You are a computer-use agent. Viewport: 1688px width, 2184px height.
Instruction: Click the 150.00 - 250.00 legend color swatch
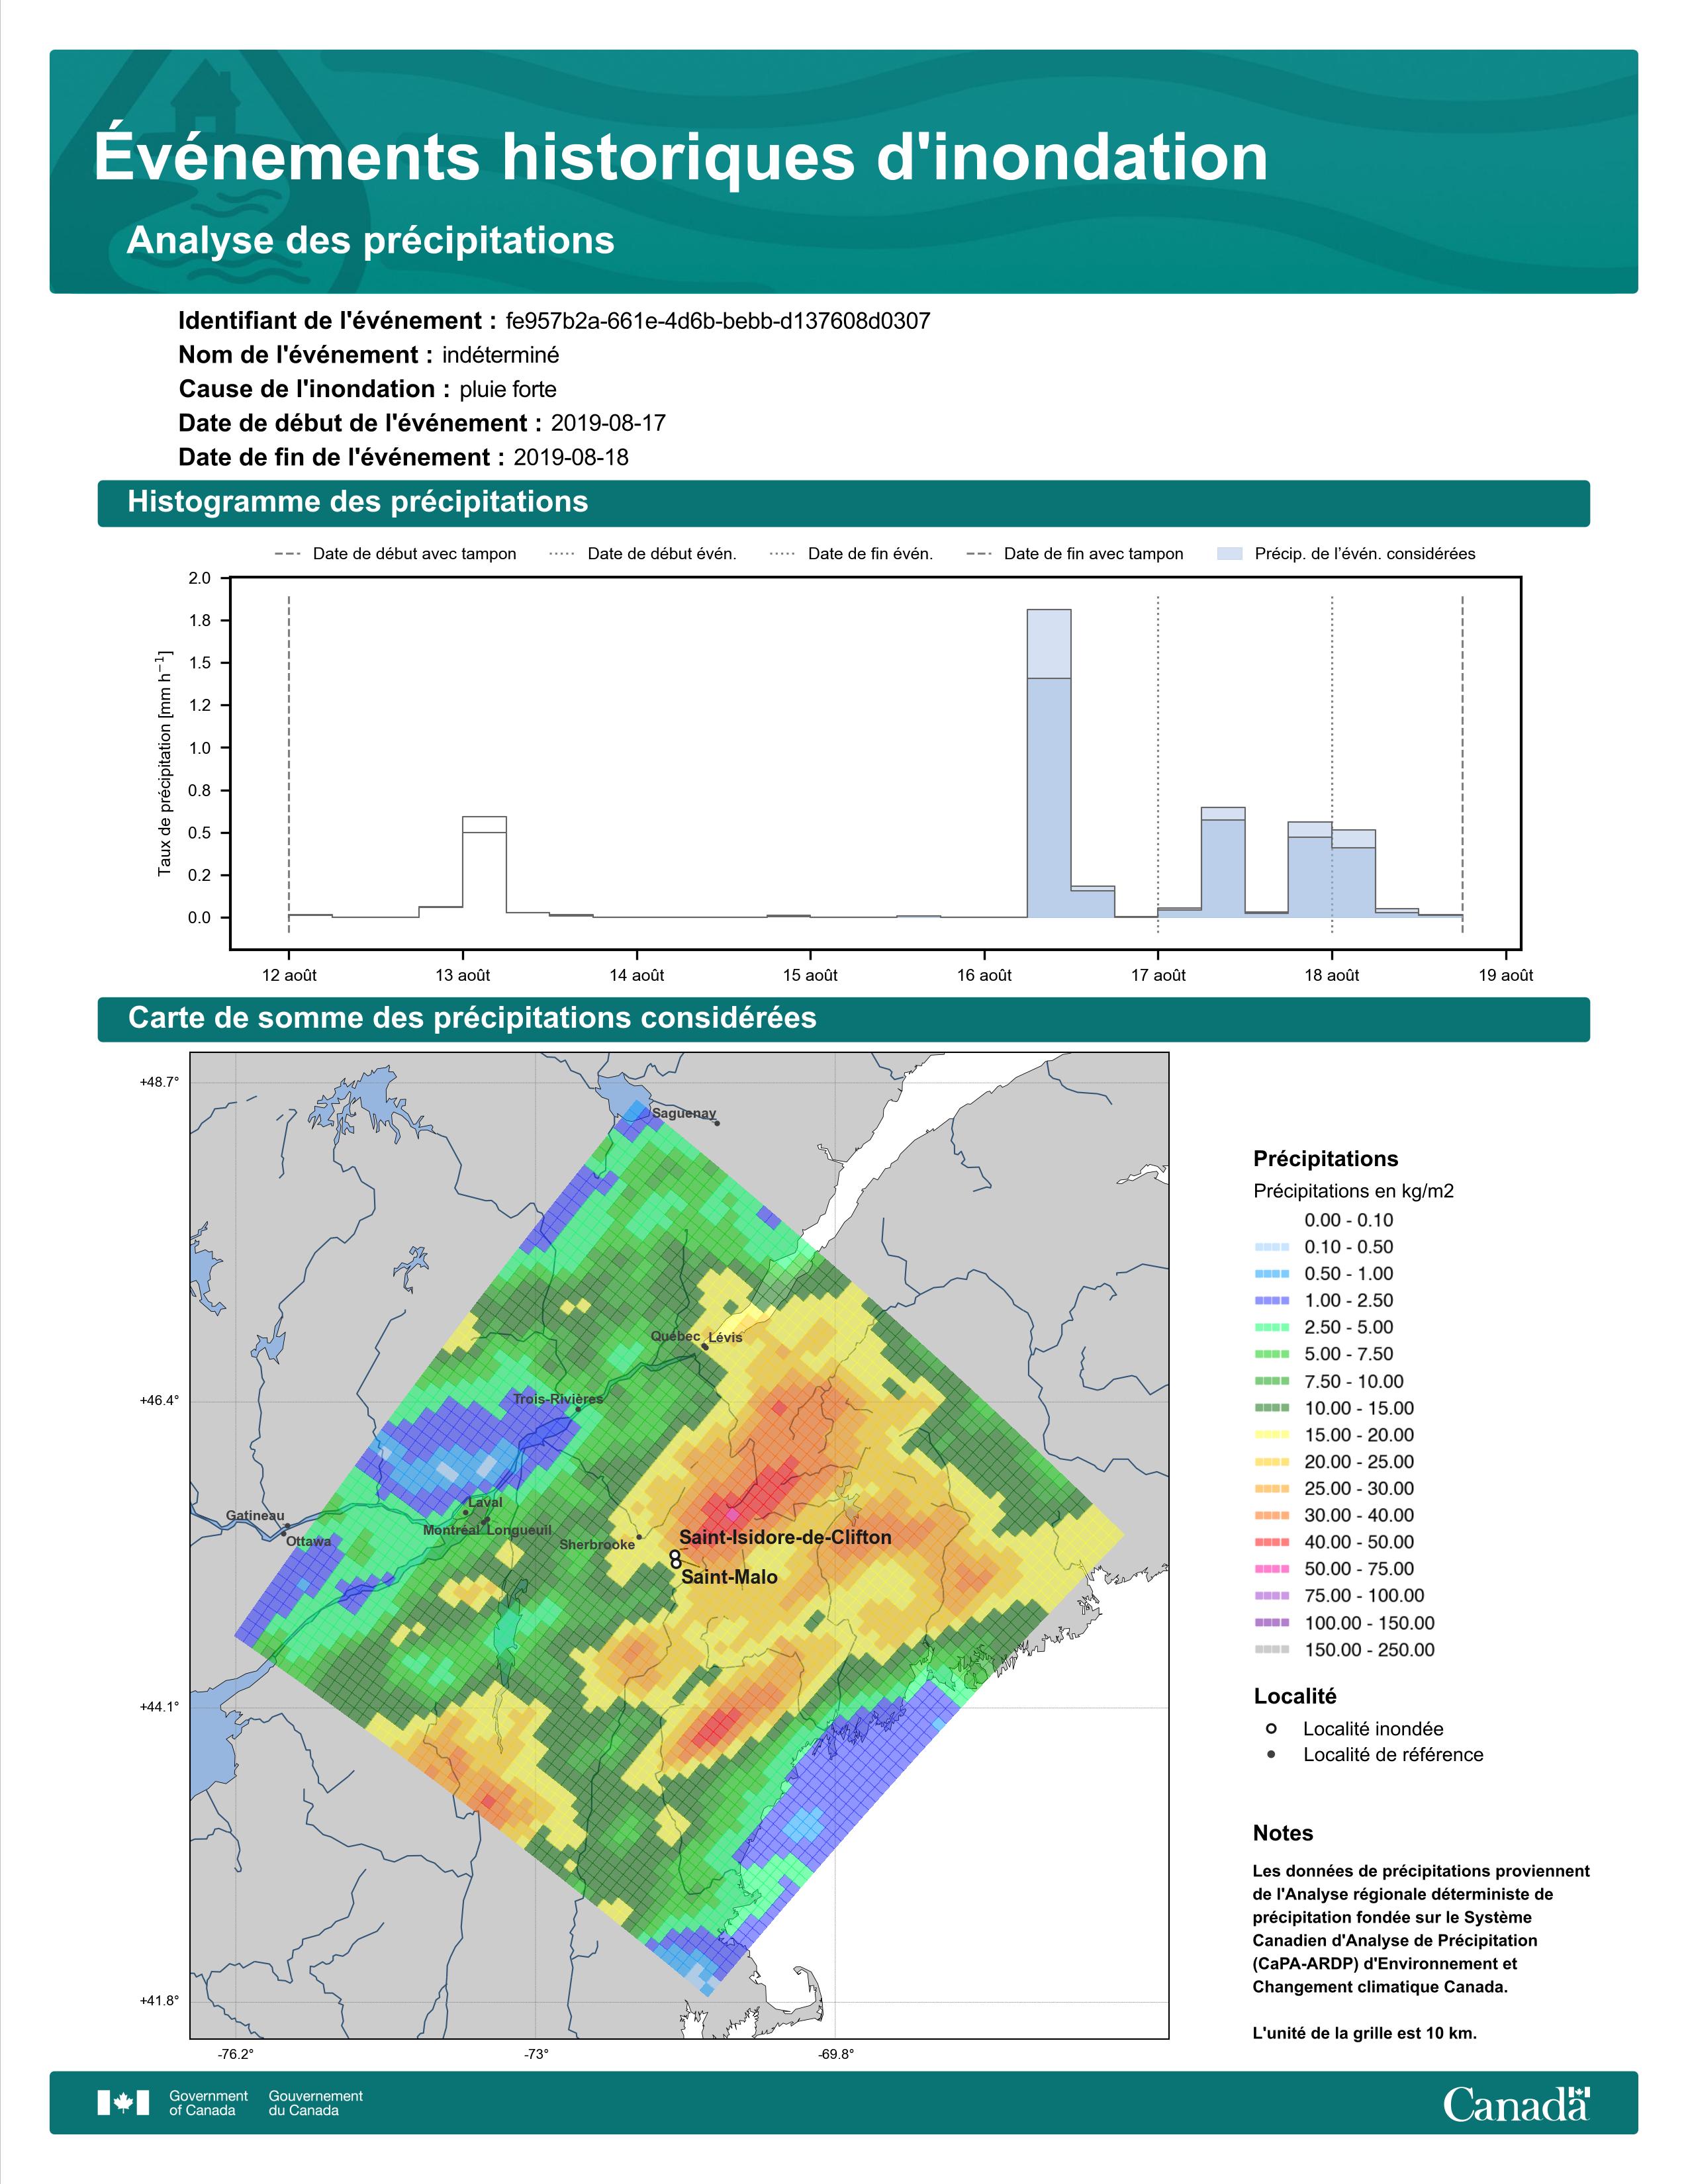click(1271, 1650)
